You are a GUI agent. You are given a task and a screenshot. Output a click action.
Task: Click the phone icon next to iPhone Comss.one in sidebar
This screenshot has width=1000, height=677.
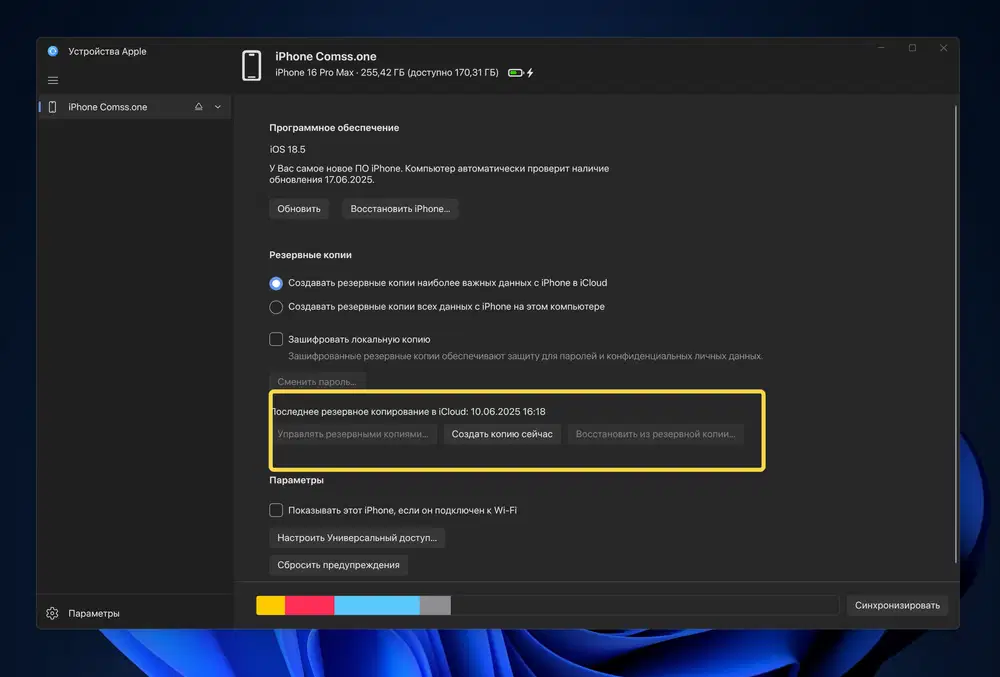coord(52,107)
